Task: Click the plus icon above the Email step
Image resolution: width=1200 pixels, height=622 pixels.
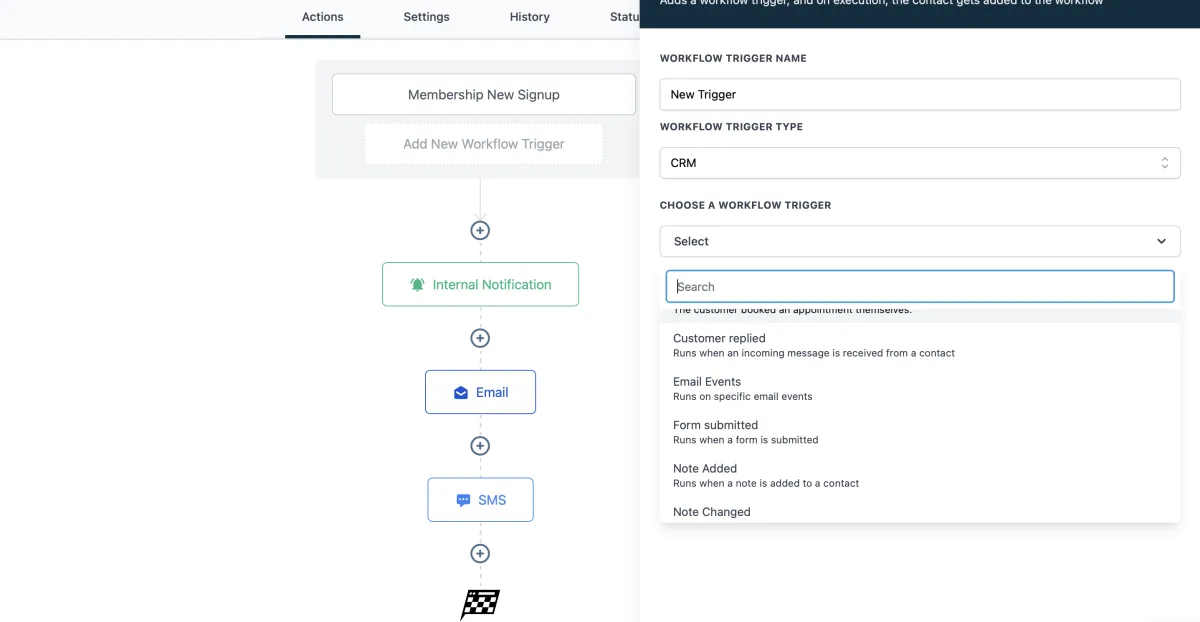Action: tap(480, 338)
